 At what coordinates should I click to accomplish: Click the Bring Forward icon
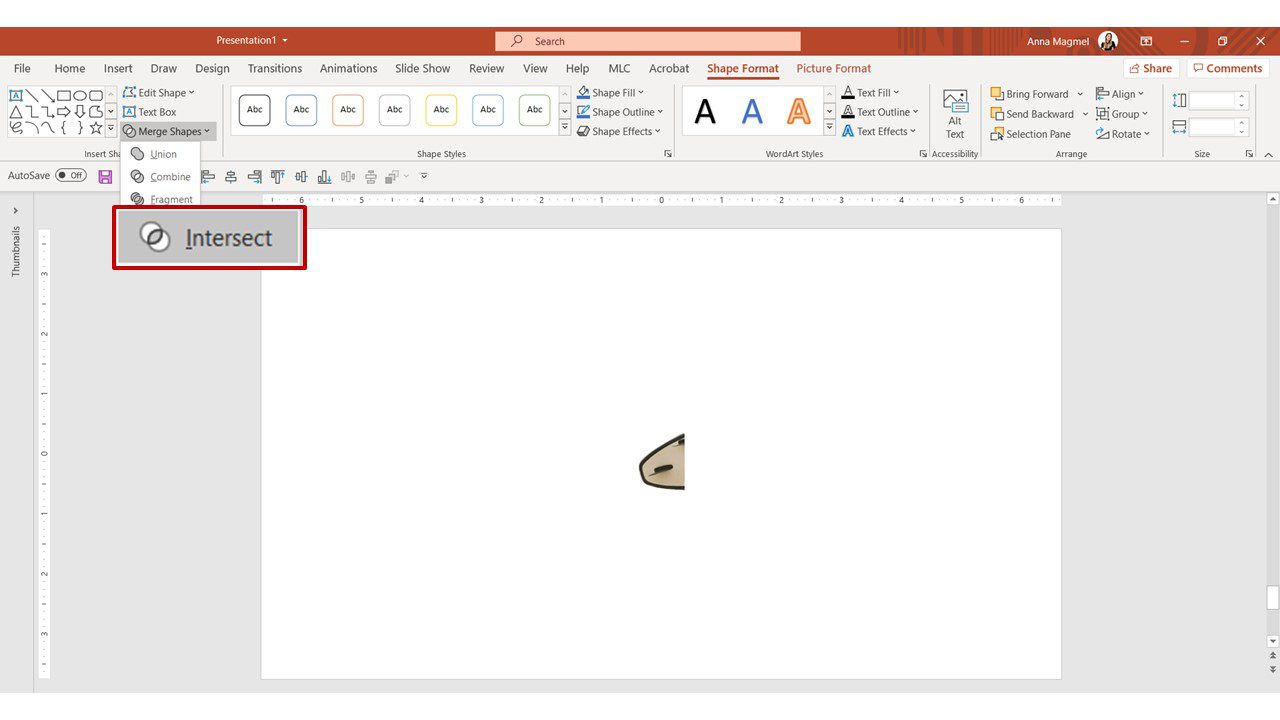click(997, 94)
